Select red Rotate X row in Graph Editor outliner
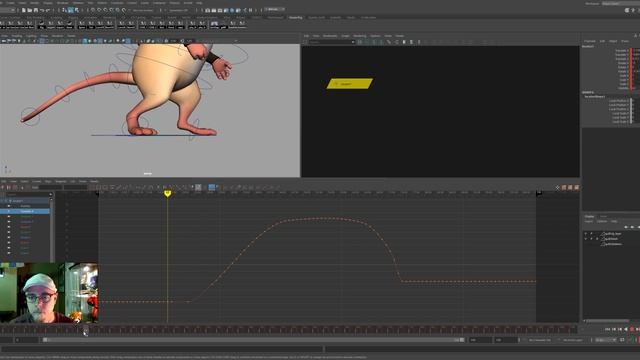This screenshot has height=360, width=640. 25,227
